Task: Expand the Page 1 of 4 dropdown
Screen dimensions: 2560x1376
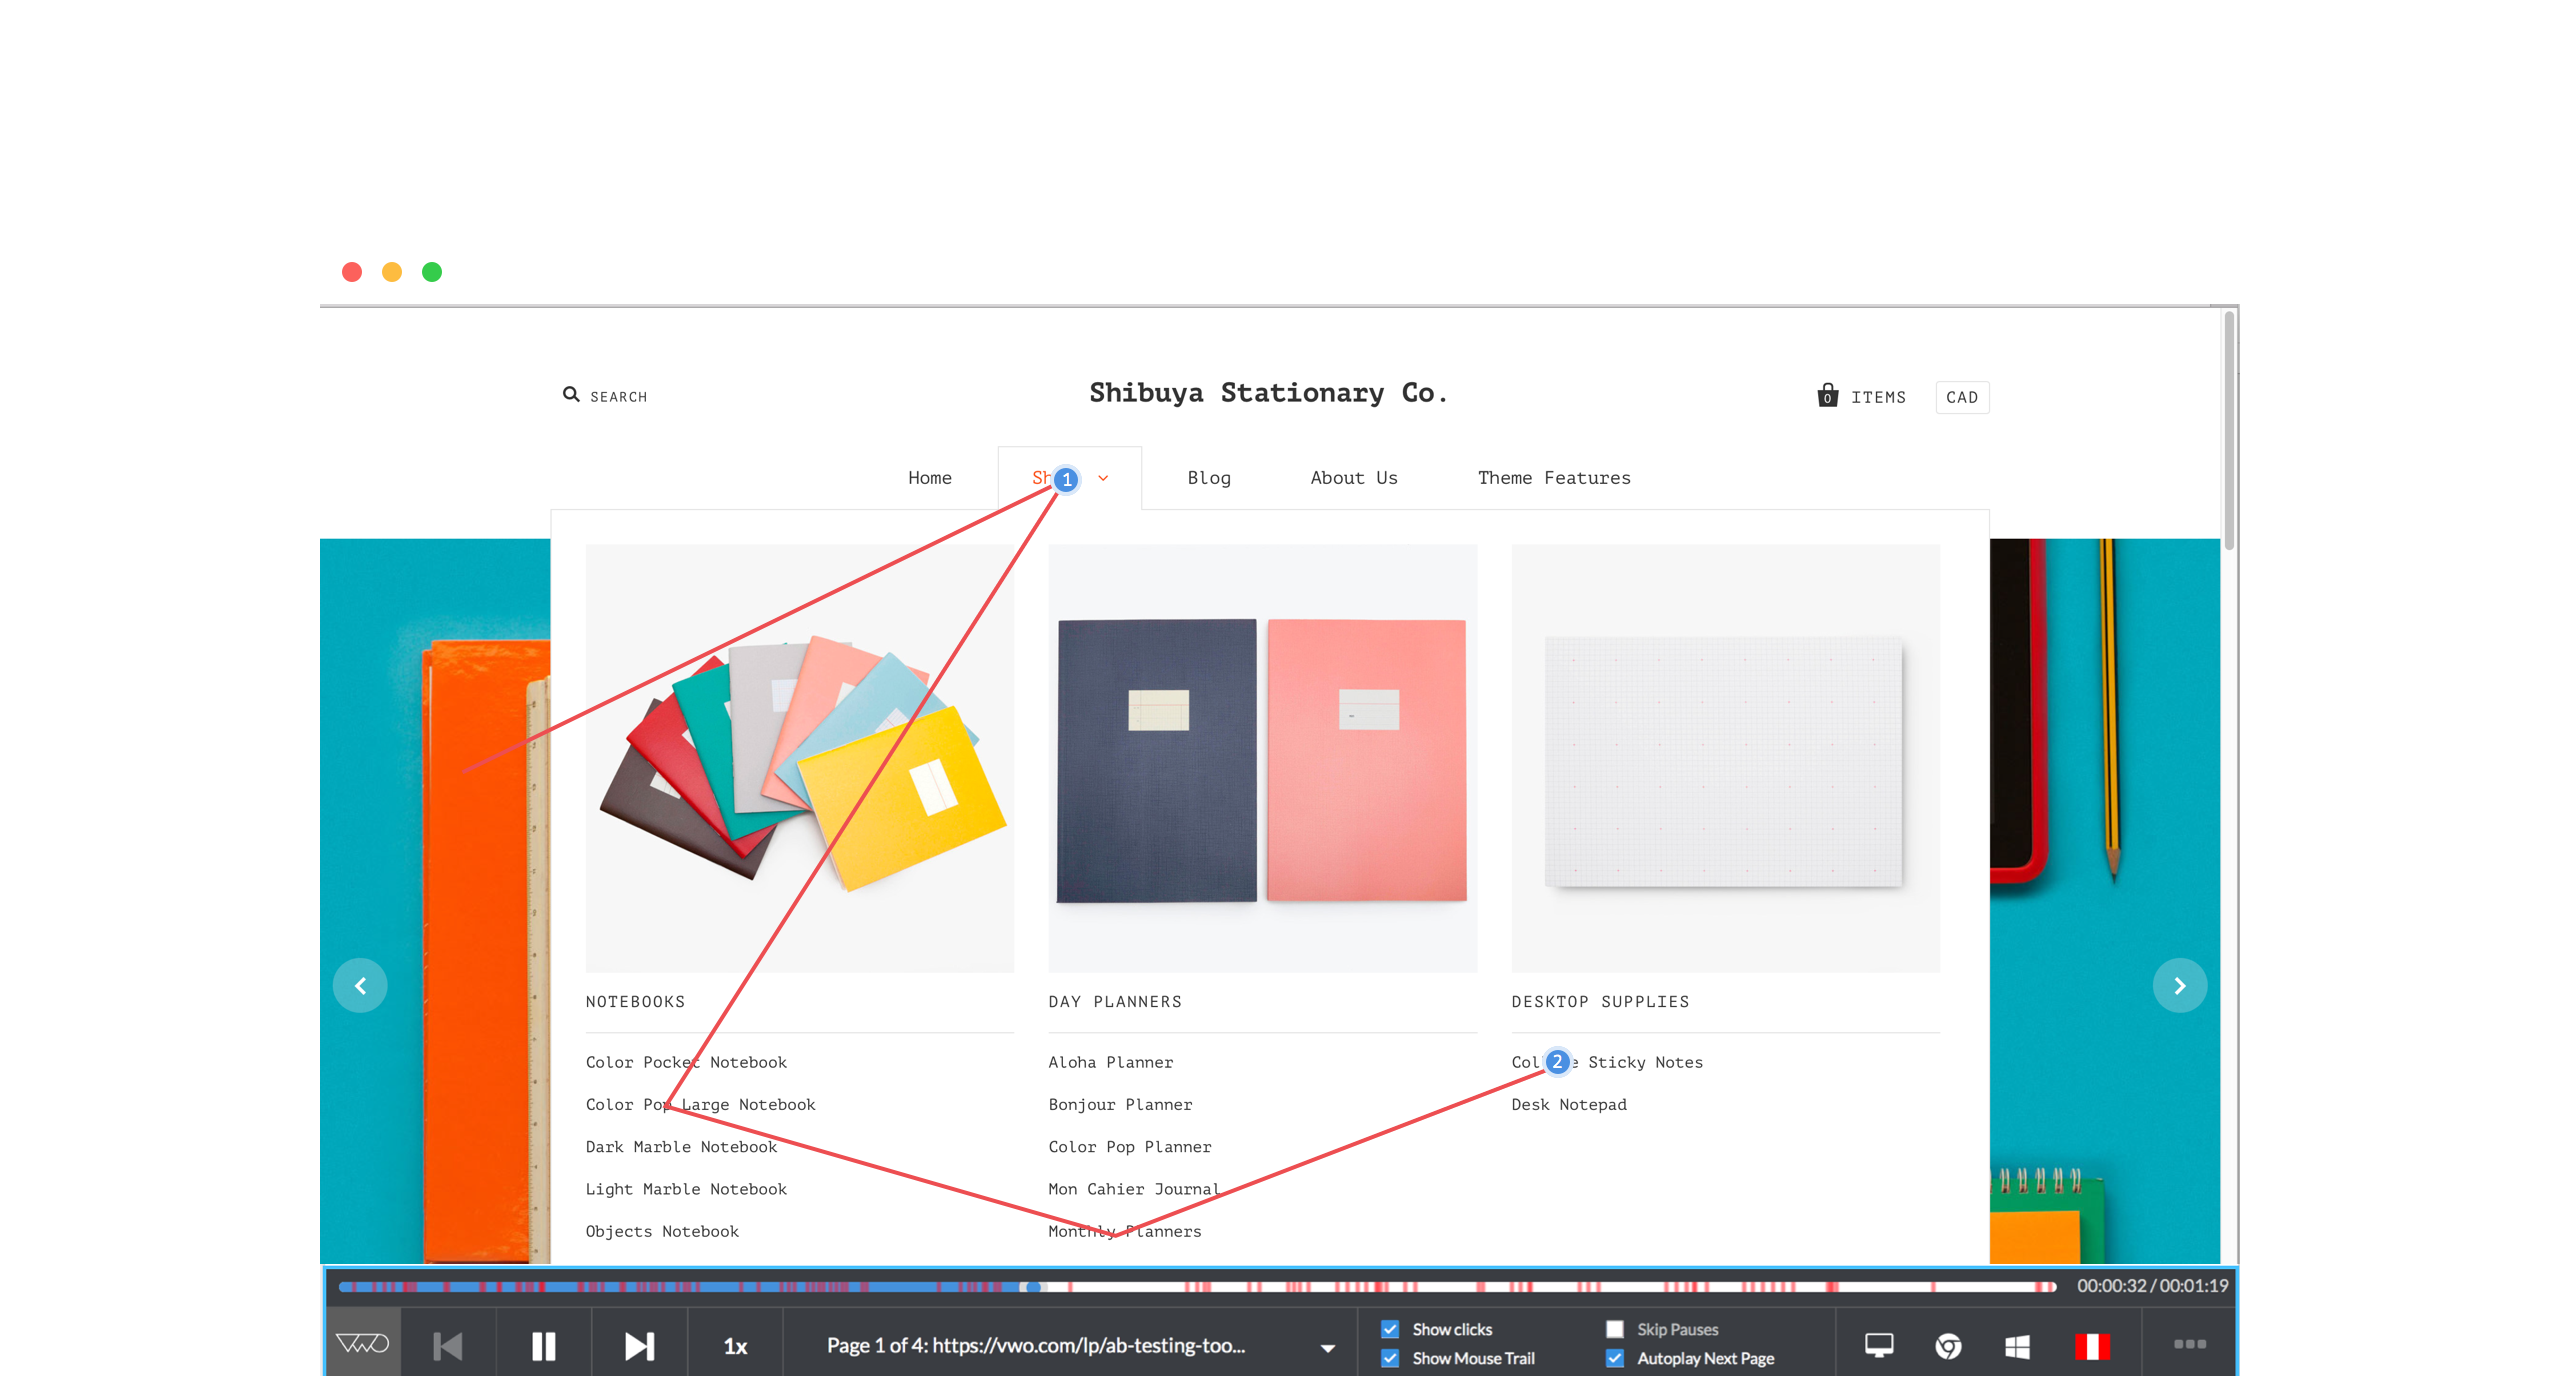Action: tap(1327, 1347)
